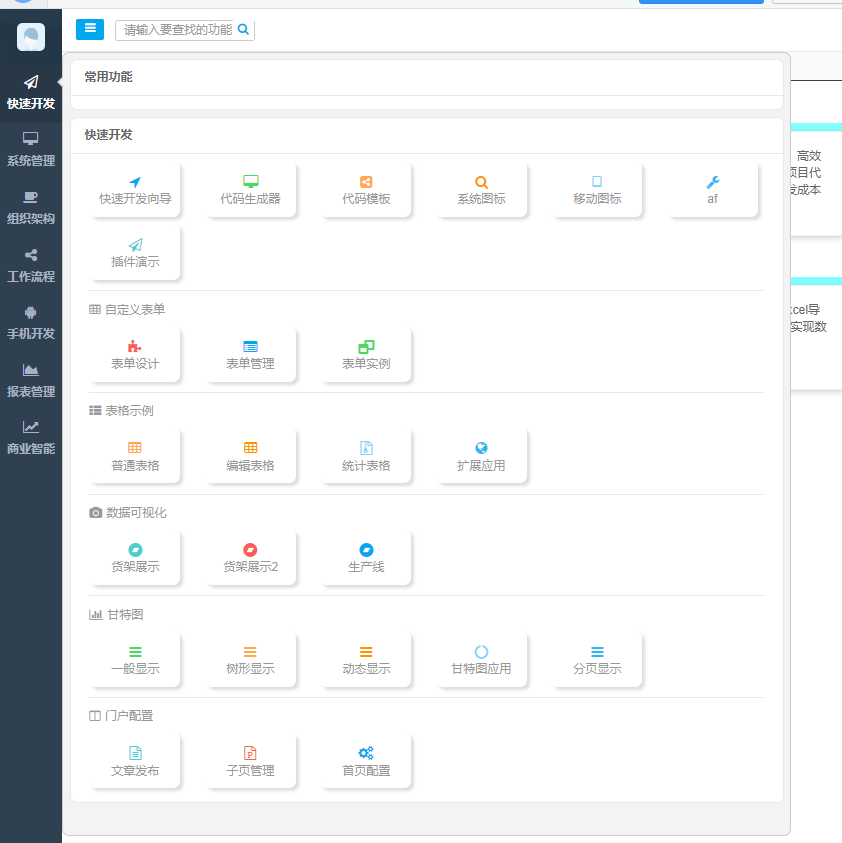Open 代码模板 template tile
The image size is (842, 843).
coord(366,190)
